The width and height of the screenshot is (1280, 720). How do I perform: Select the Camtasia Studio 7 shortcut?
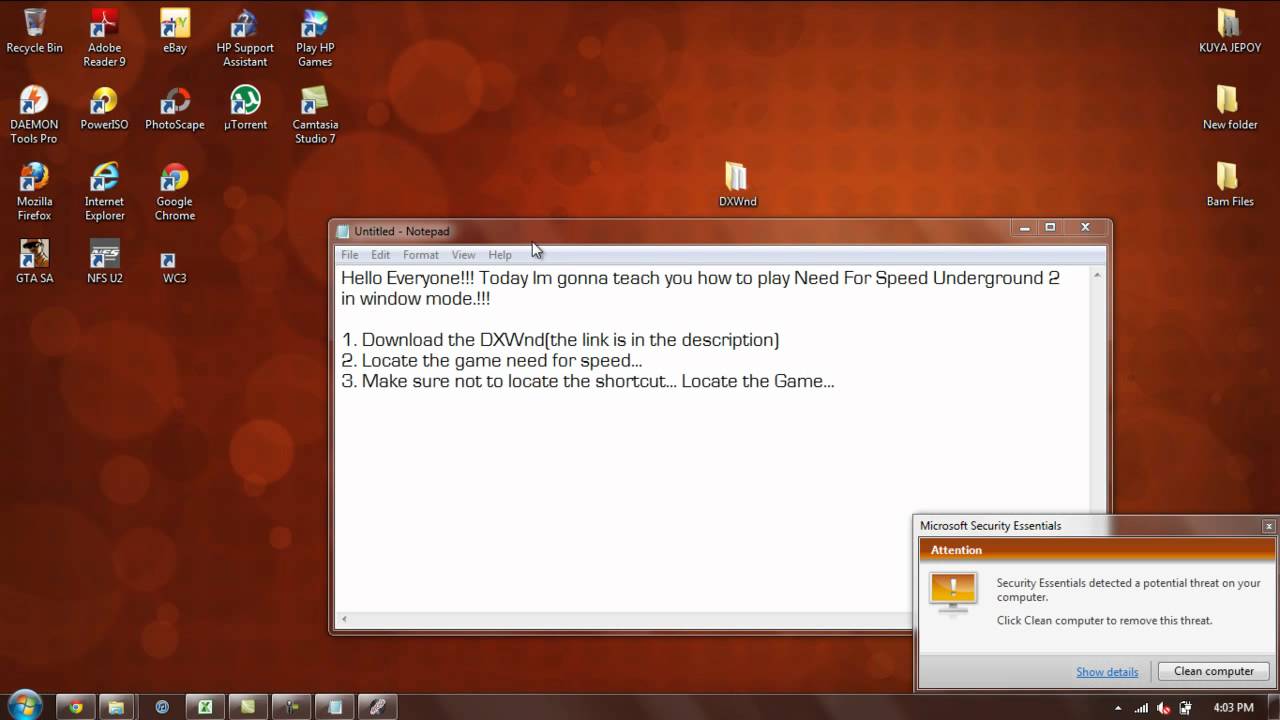[315, 115]
